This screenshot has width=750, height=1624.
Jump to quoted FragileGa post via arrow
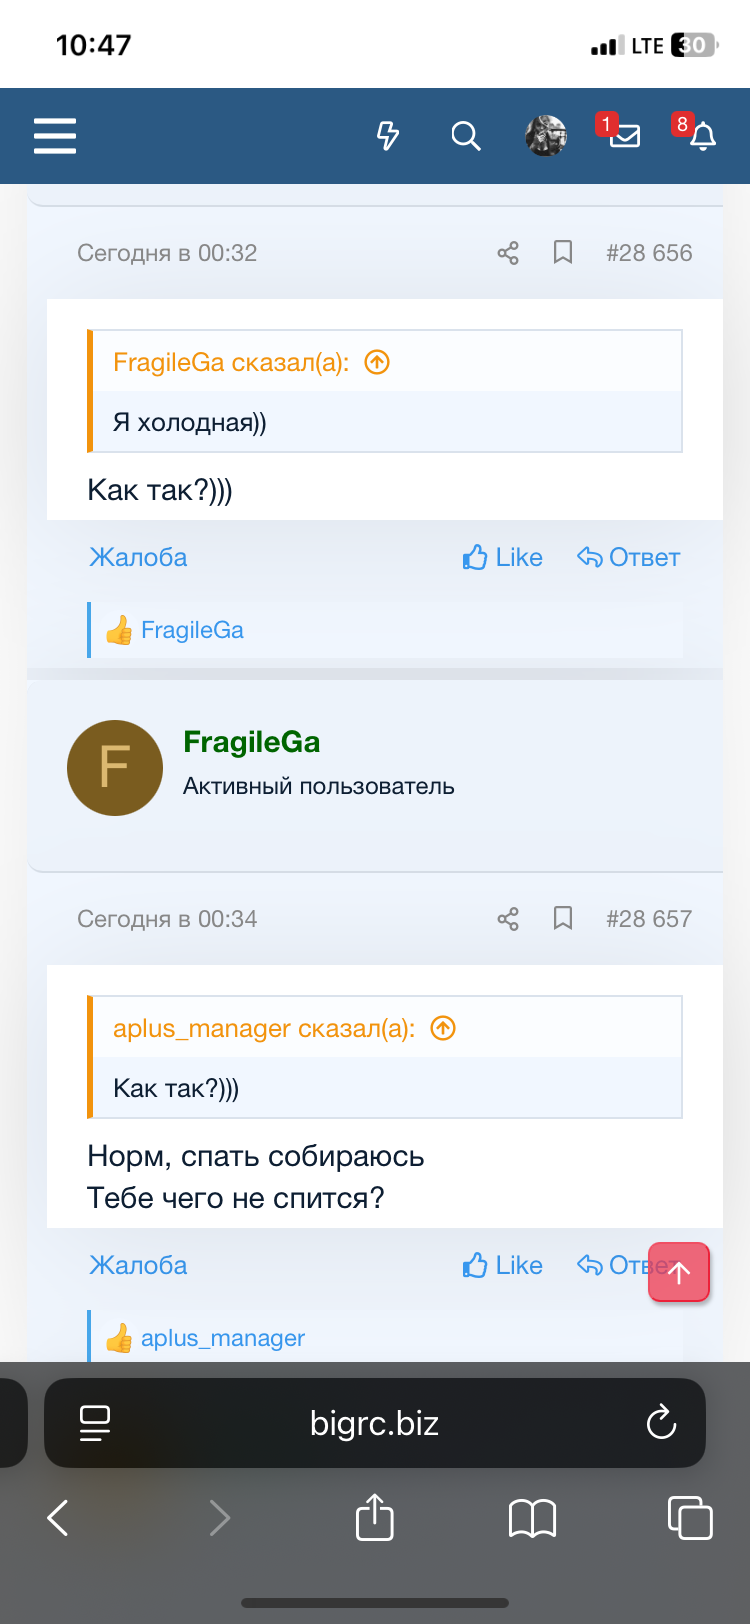(x=377, y=362)
